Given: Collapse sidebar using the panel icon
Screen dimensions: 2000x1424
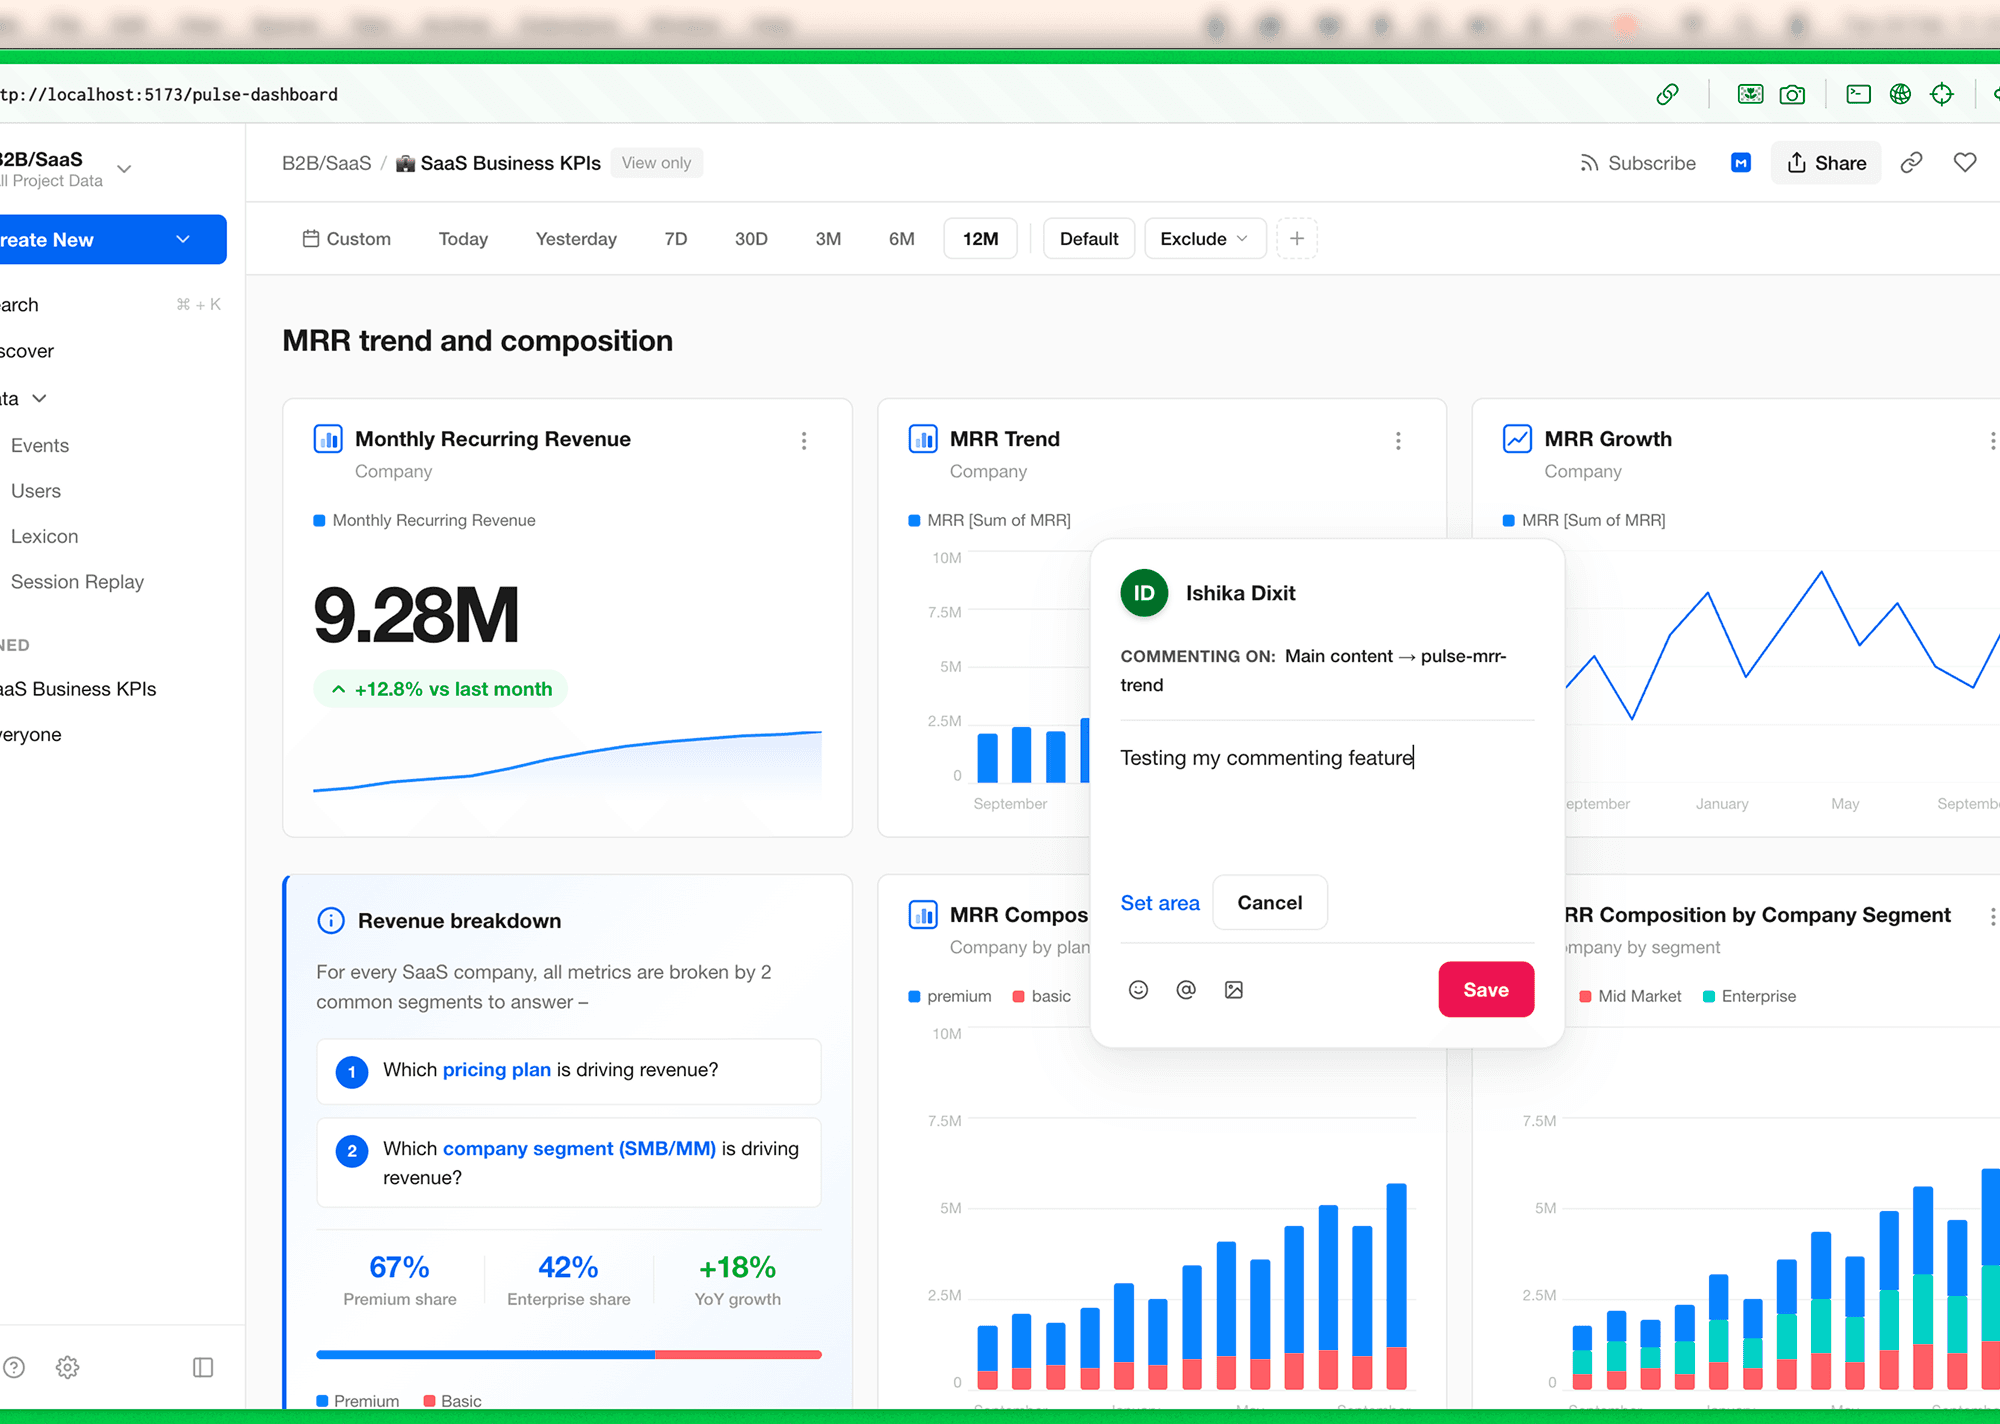Looking at the screenshot, I should coord(203,1367).
